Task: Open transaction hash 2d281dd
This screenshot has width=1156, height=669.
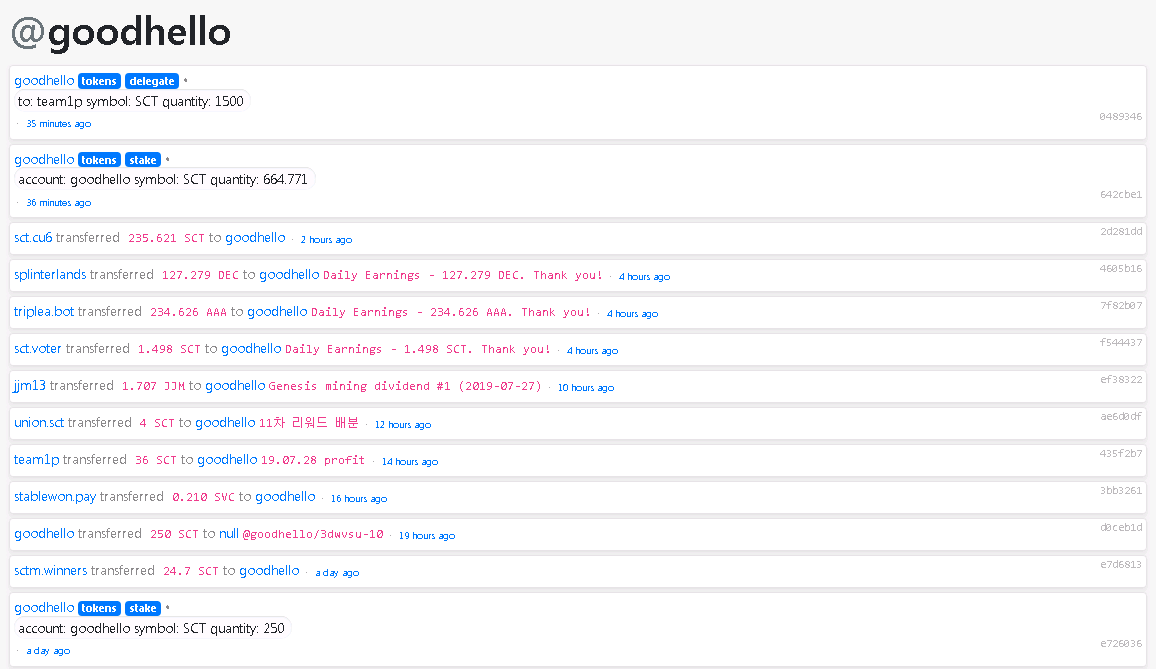Action: click(1121, 232)
